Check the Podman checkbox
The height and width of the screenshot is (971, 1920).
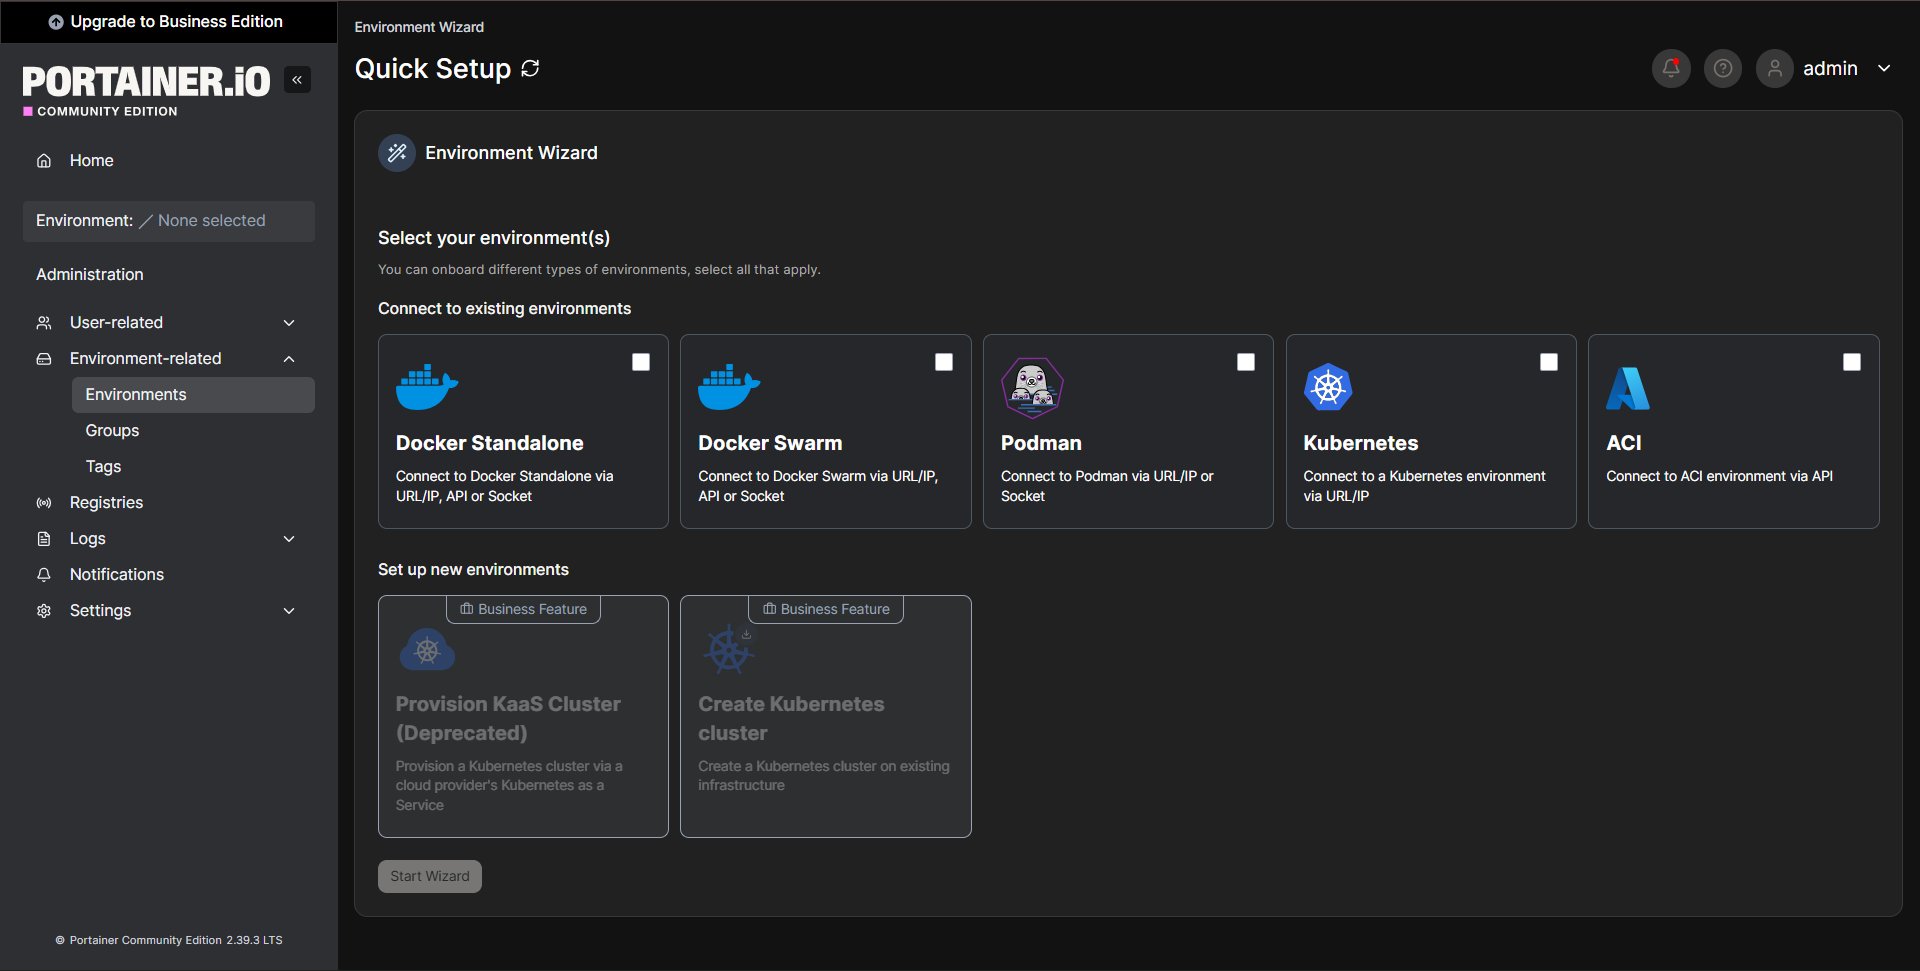coord(1246,362)
